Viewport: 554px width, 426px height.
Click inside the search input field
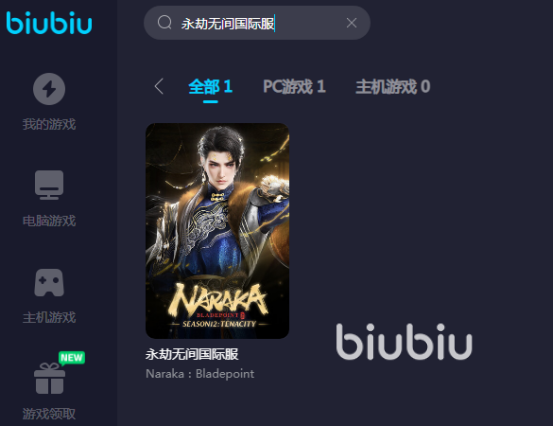point(257,23)
